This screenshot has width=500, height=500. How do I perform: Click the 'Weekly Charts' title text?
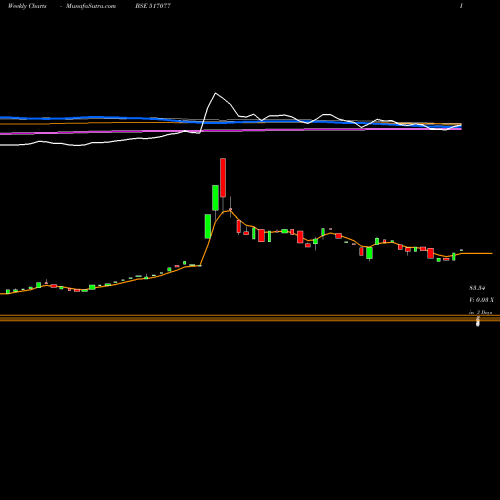pos(27,6)
